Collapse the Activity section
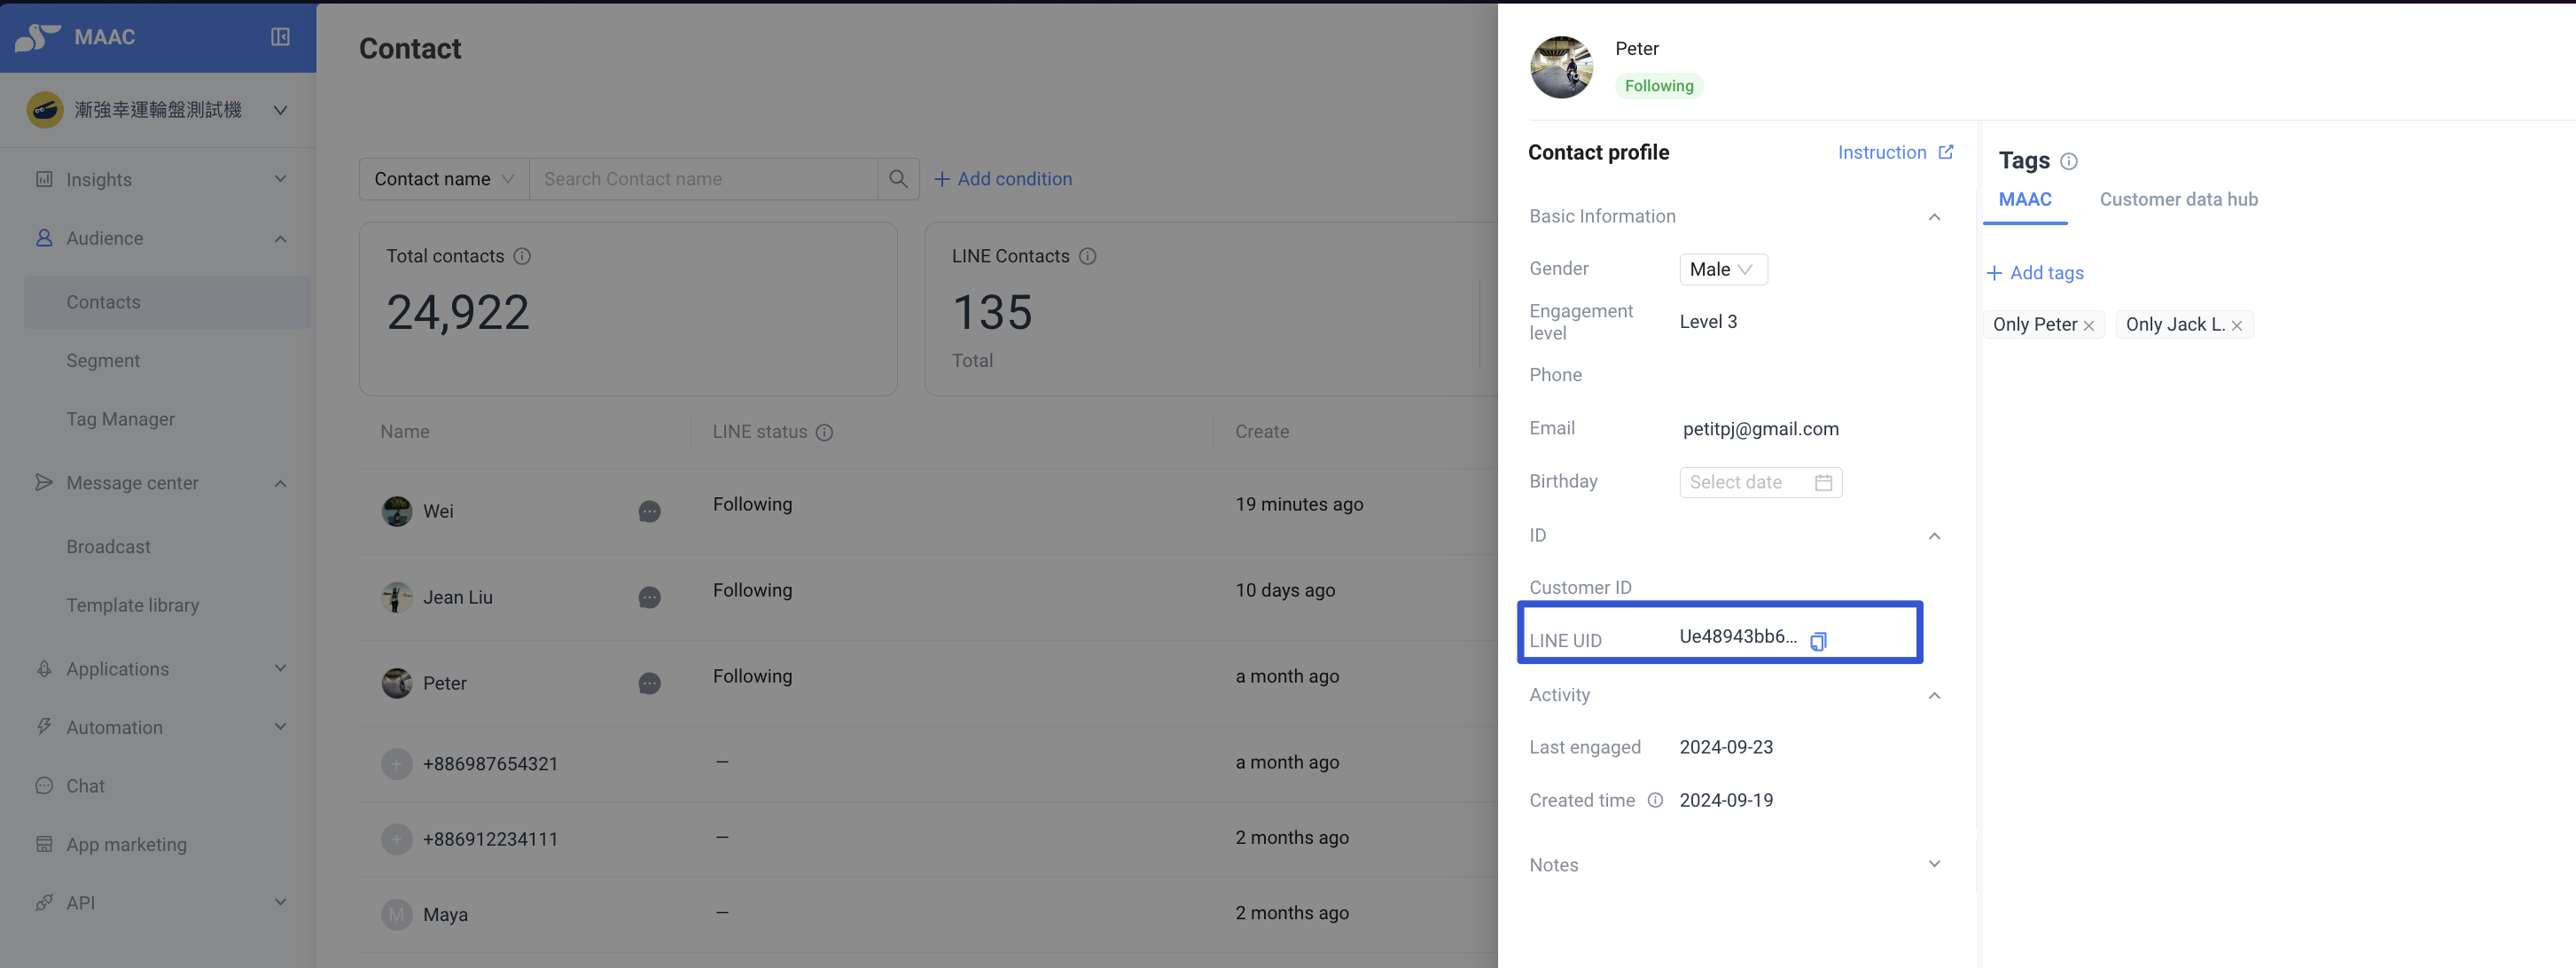The height and width of the screenshot is (968, 2576). pos(1933,695)
